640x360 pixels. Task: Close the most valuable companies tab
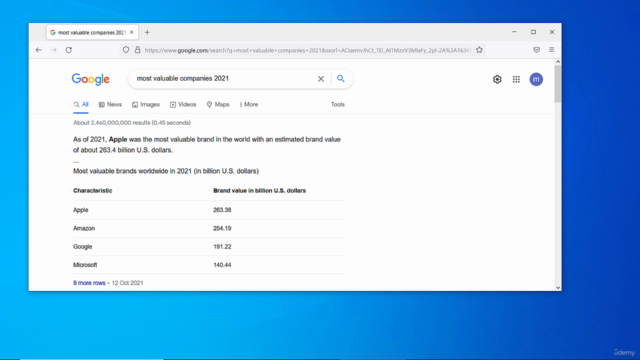coord(131,32)
